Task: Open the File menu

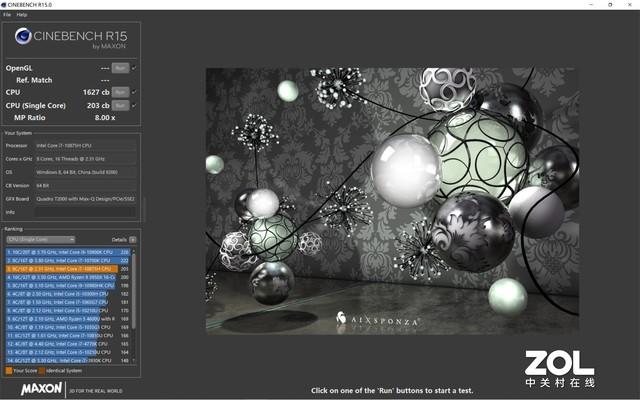Action: [7, 15]
